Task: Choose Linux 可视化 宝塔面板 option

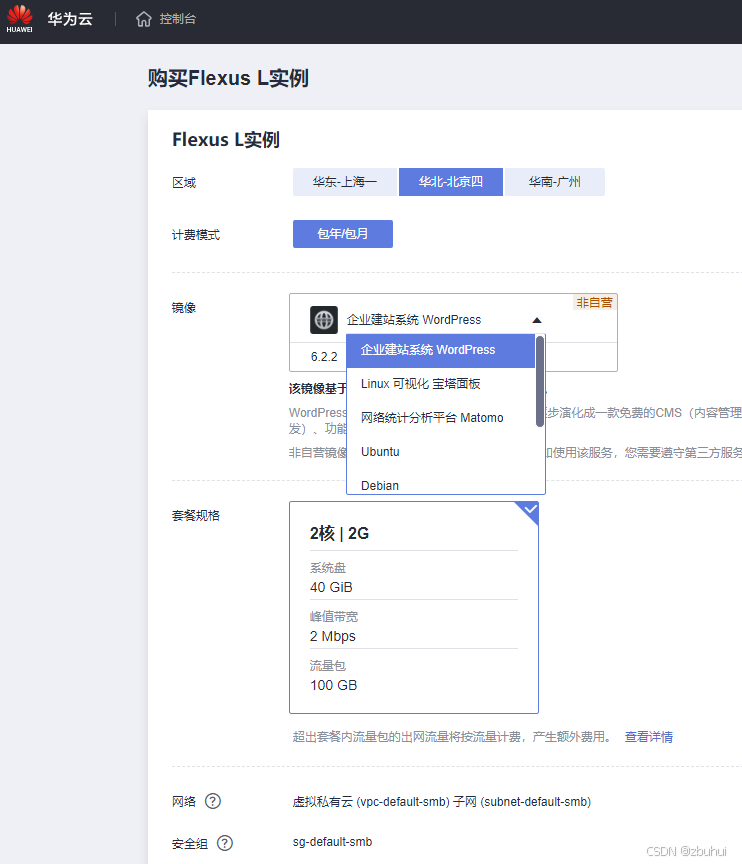Action: pyautogui.click(x=441, y=384)
